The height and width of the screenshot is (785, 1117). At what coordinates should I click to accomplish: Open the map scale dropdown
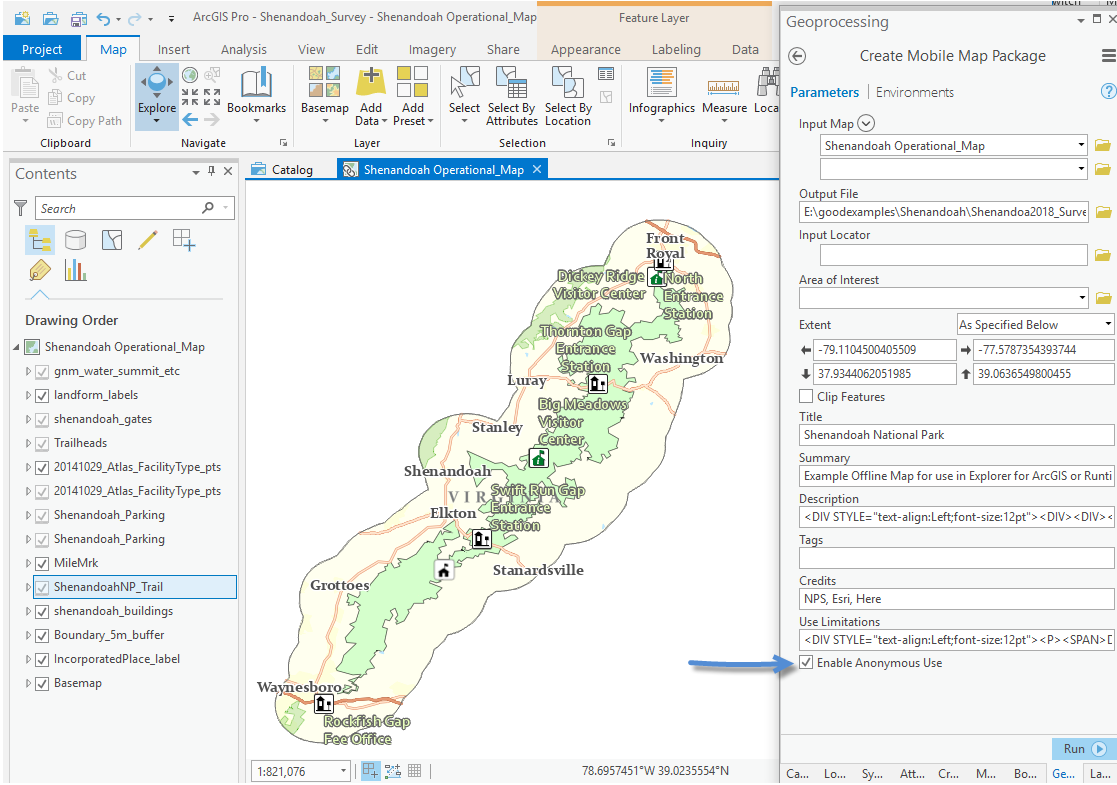point(344,771)
